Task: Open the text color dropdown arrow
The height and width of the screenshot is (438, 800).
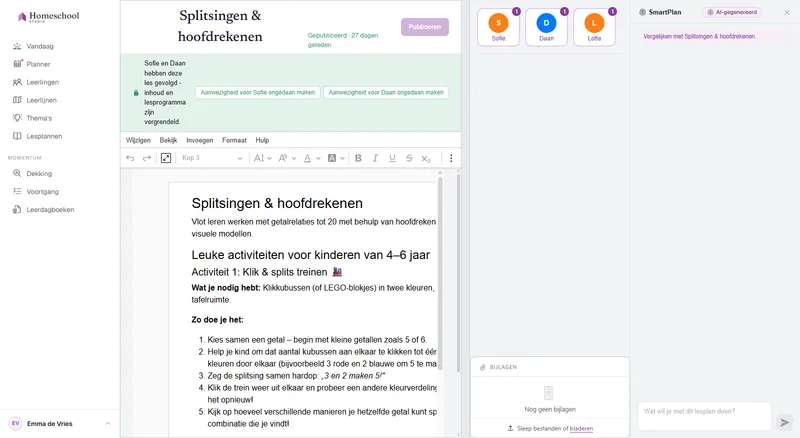Action: pyautogui.click(x=318, y=159)
